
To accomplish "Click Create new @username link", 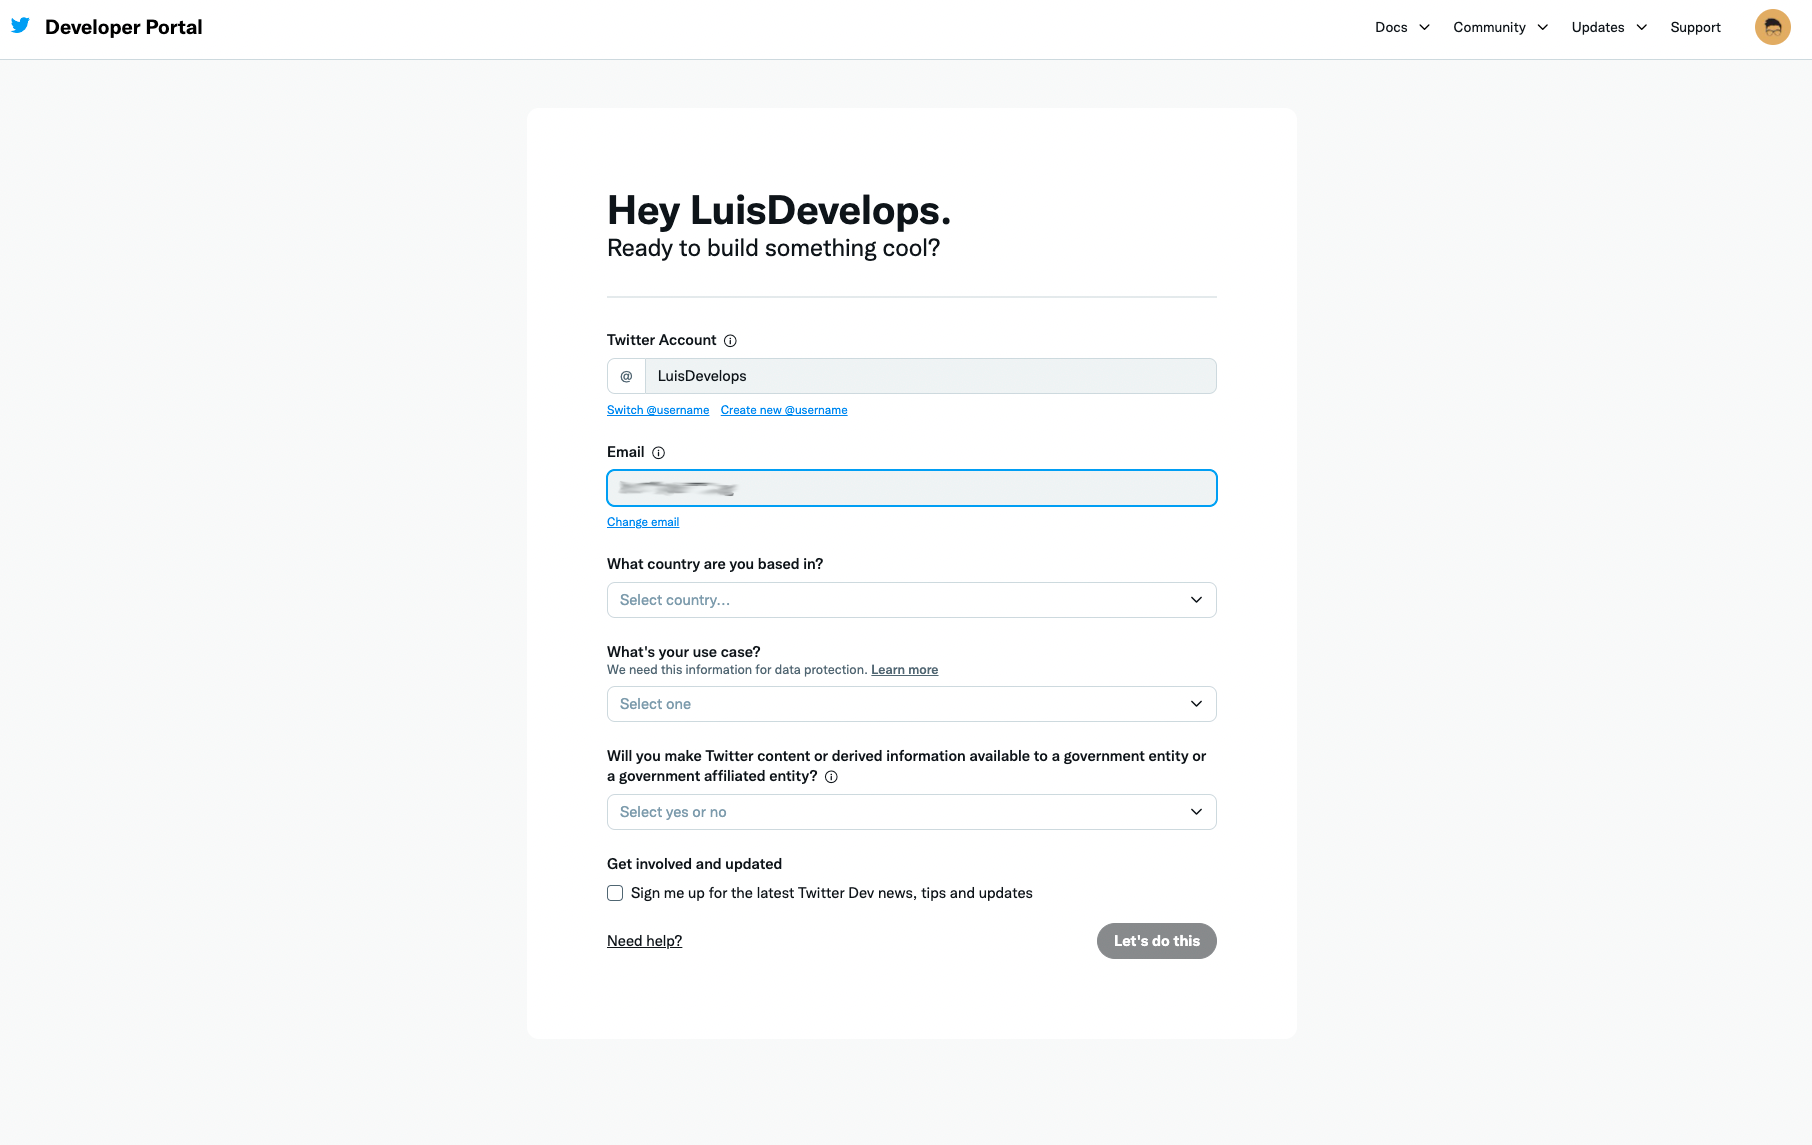I will 784,410.
